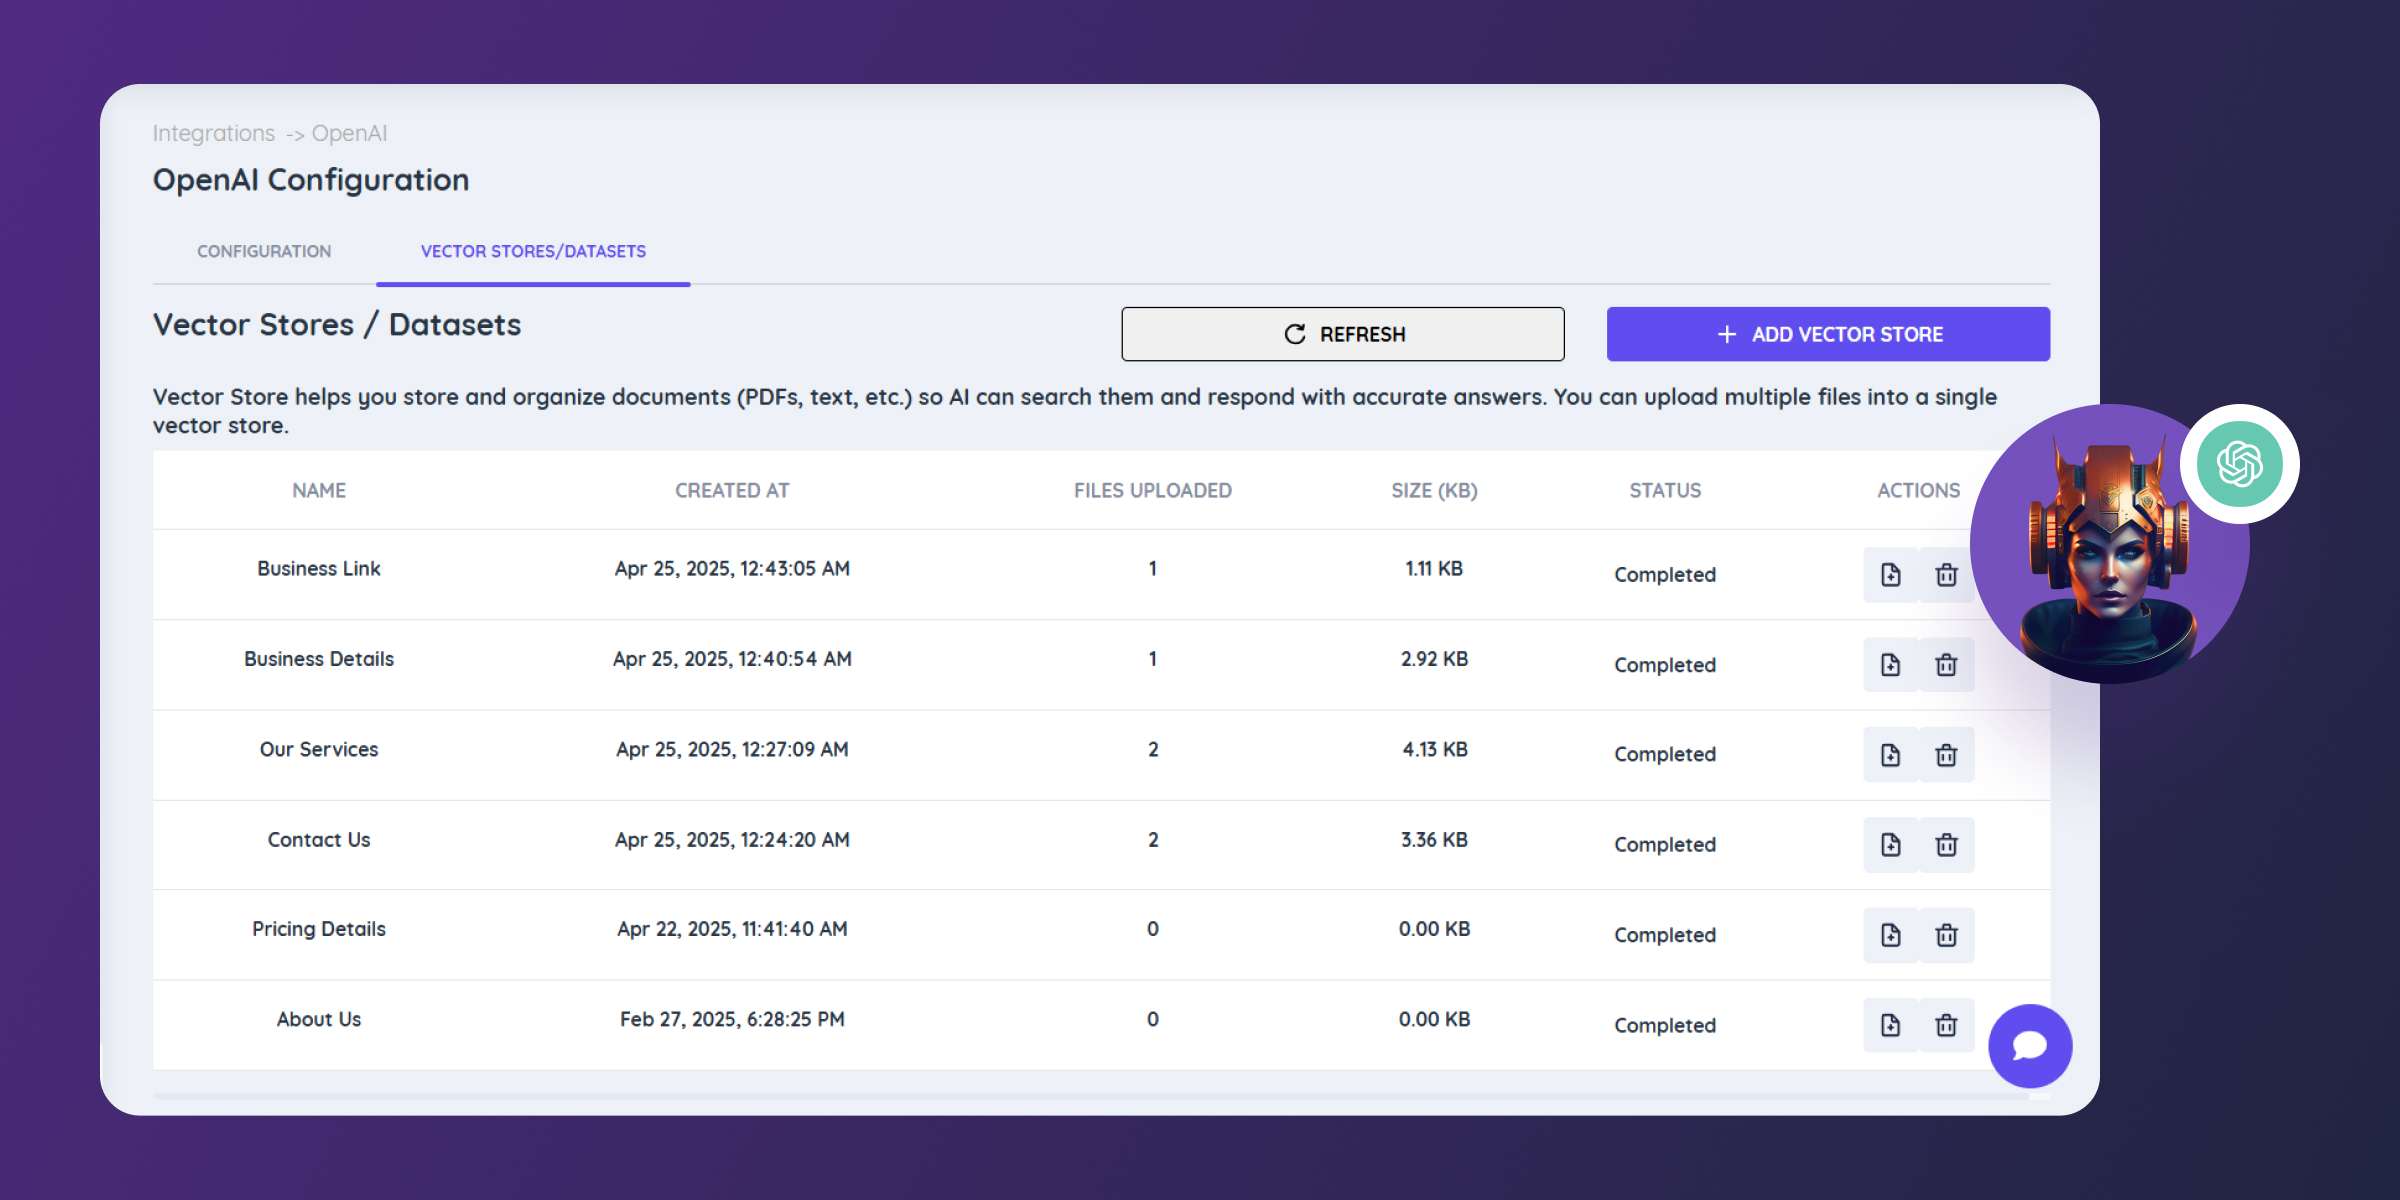Click the 2.92 KB size value
Image resolution: width=2400 pixels, height=1200 pixels.
coord(1434,659)
